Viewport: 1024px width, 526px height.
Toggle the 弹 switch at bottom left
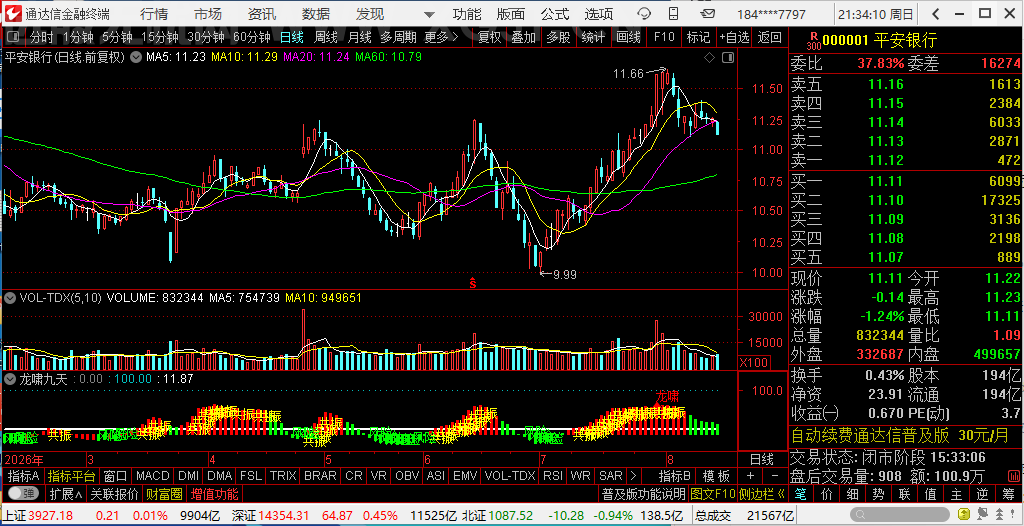[x=23, y=493]
